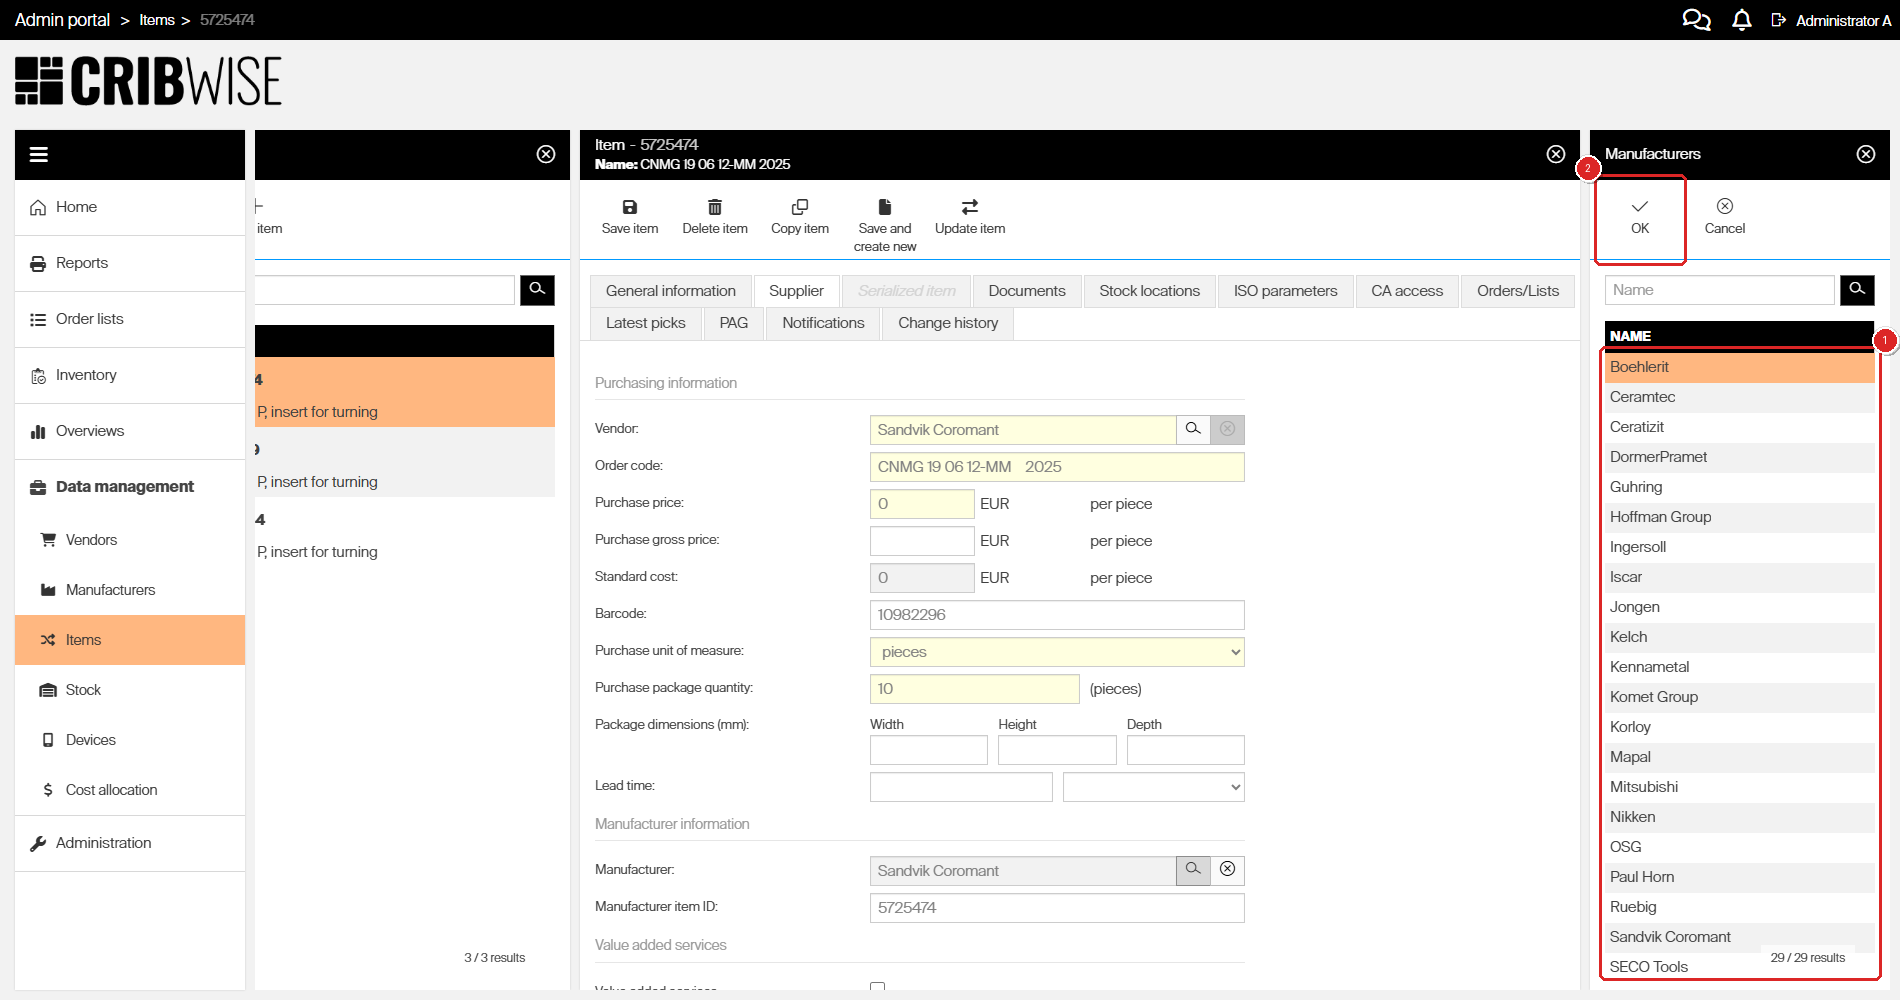
Task: Open the Lead time unit dropdown
Action: click(1154, 787)
